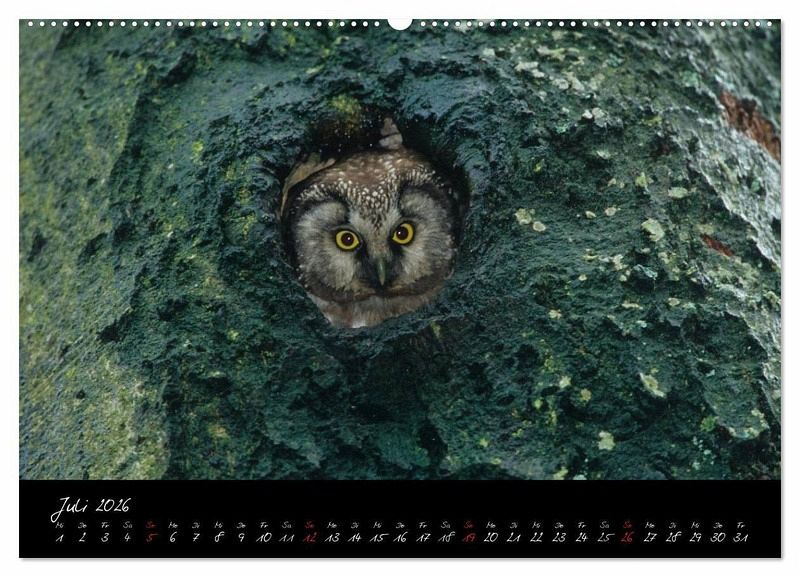Select date 24 in the calendar strip
800x577 pixels.
[x=582, y=537]
